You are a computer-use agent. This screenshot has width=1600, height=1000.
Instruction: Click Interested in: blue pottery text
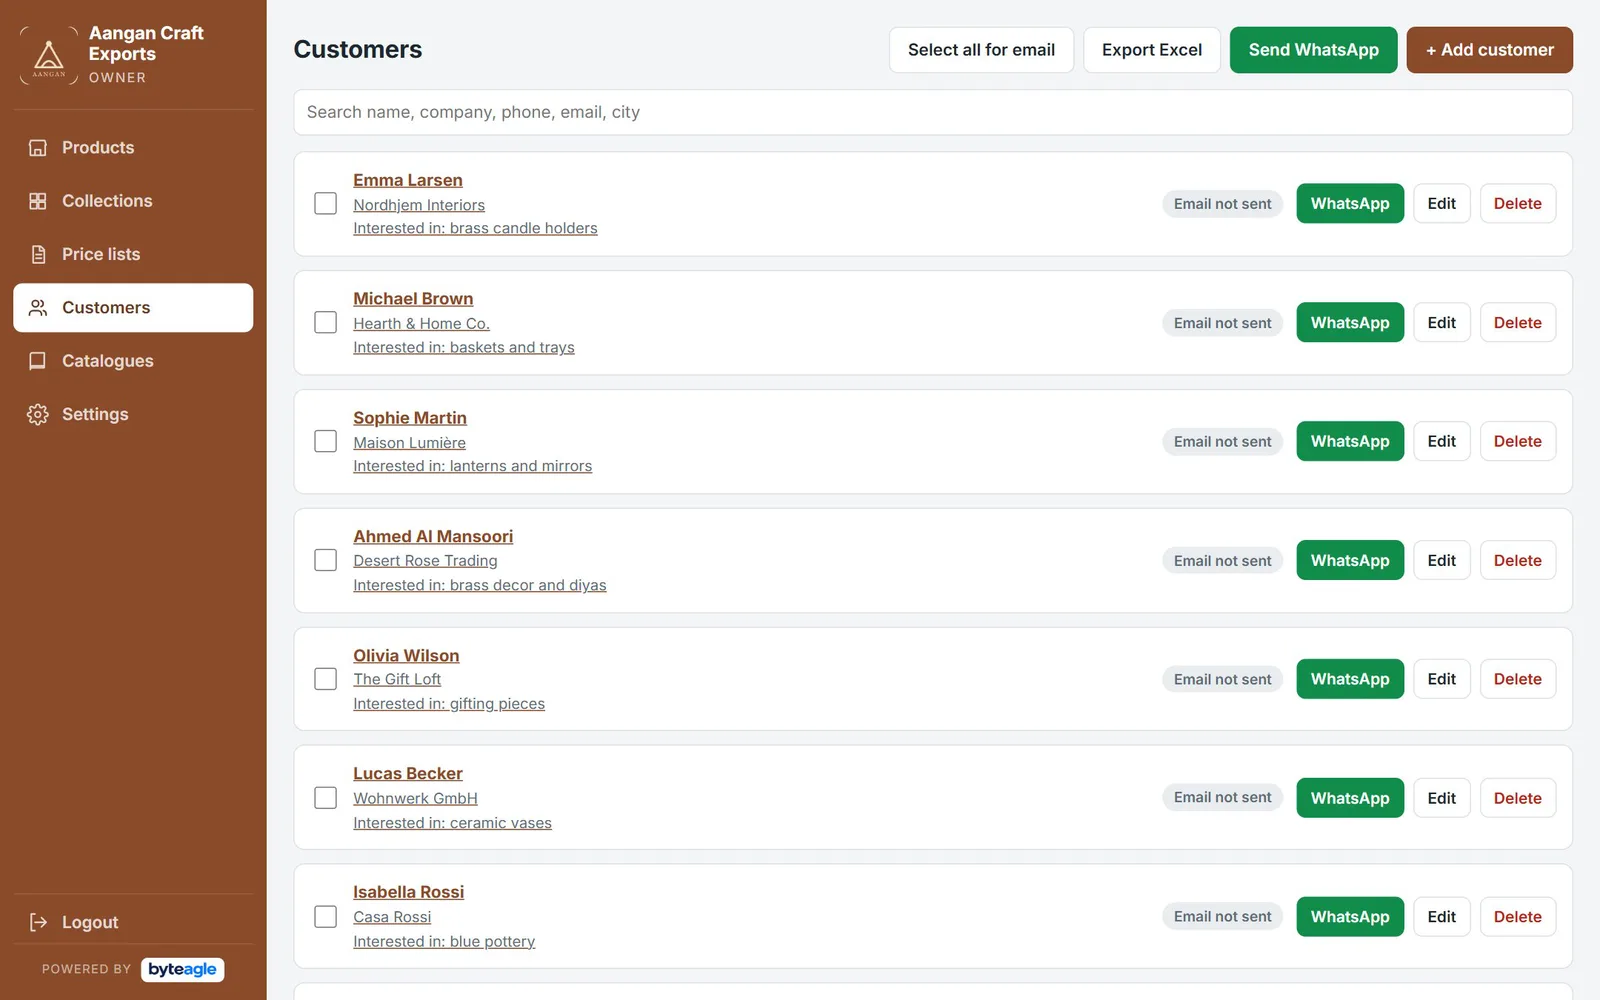pos(444,942)
